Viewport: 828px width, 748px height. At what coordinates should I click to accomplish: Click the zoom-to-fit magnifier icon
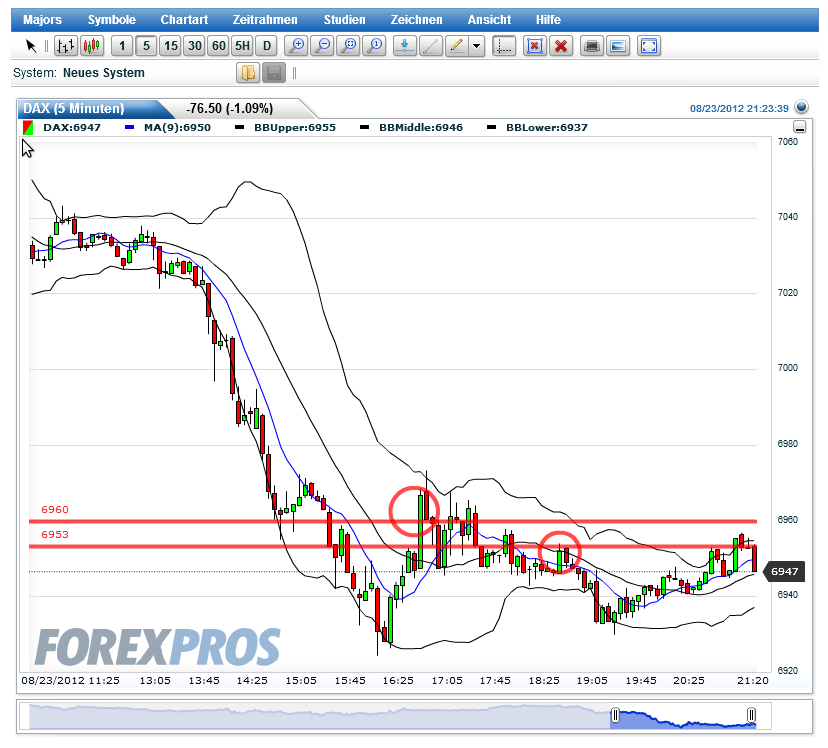click(348, 46)
